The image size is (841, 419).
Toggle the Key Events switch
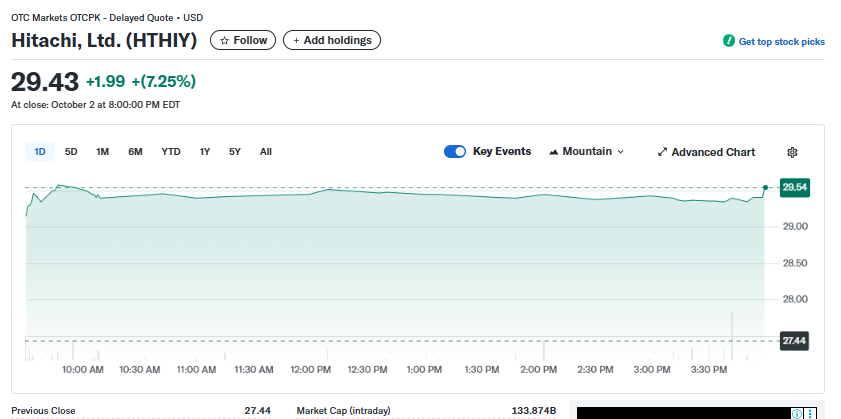[455, 152]
